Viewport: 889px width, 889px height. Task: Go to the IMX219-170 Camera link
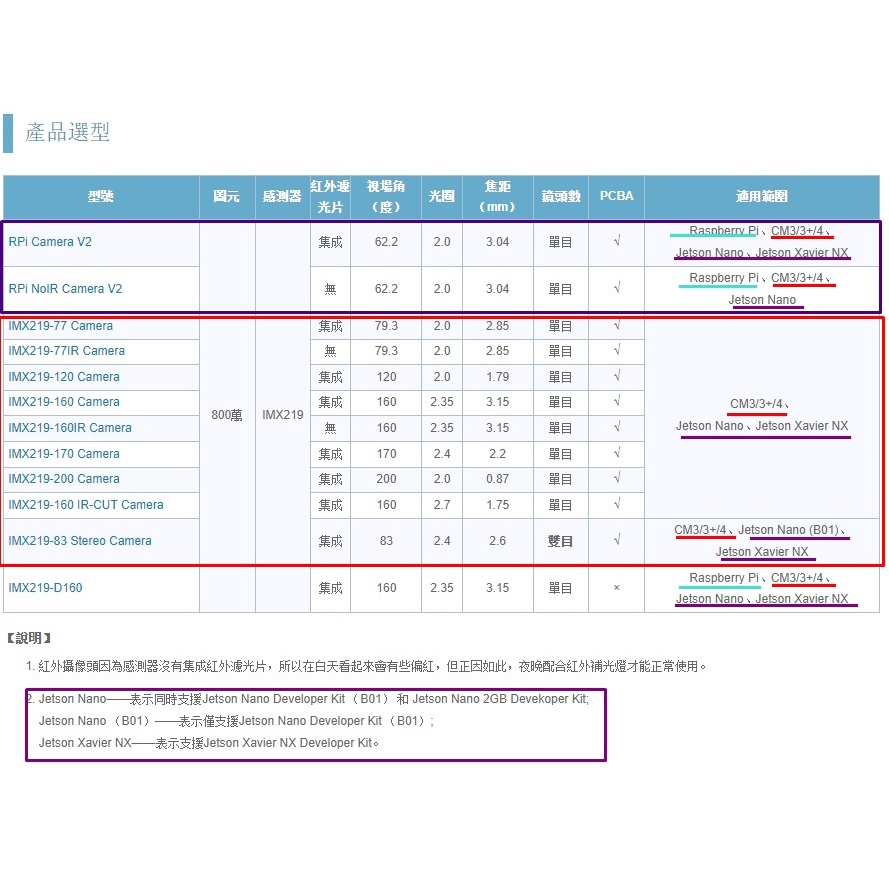coord(63,454)
